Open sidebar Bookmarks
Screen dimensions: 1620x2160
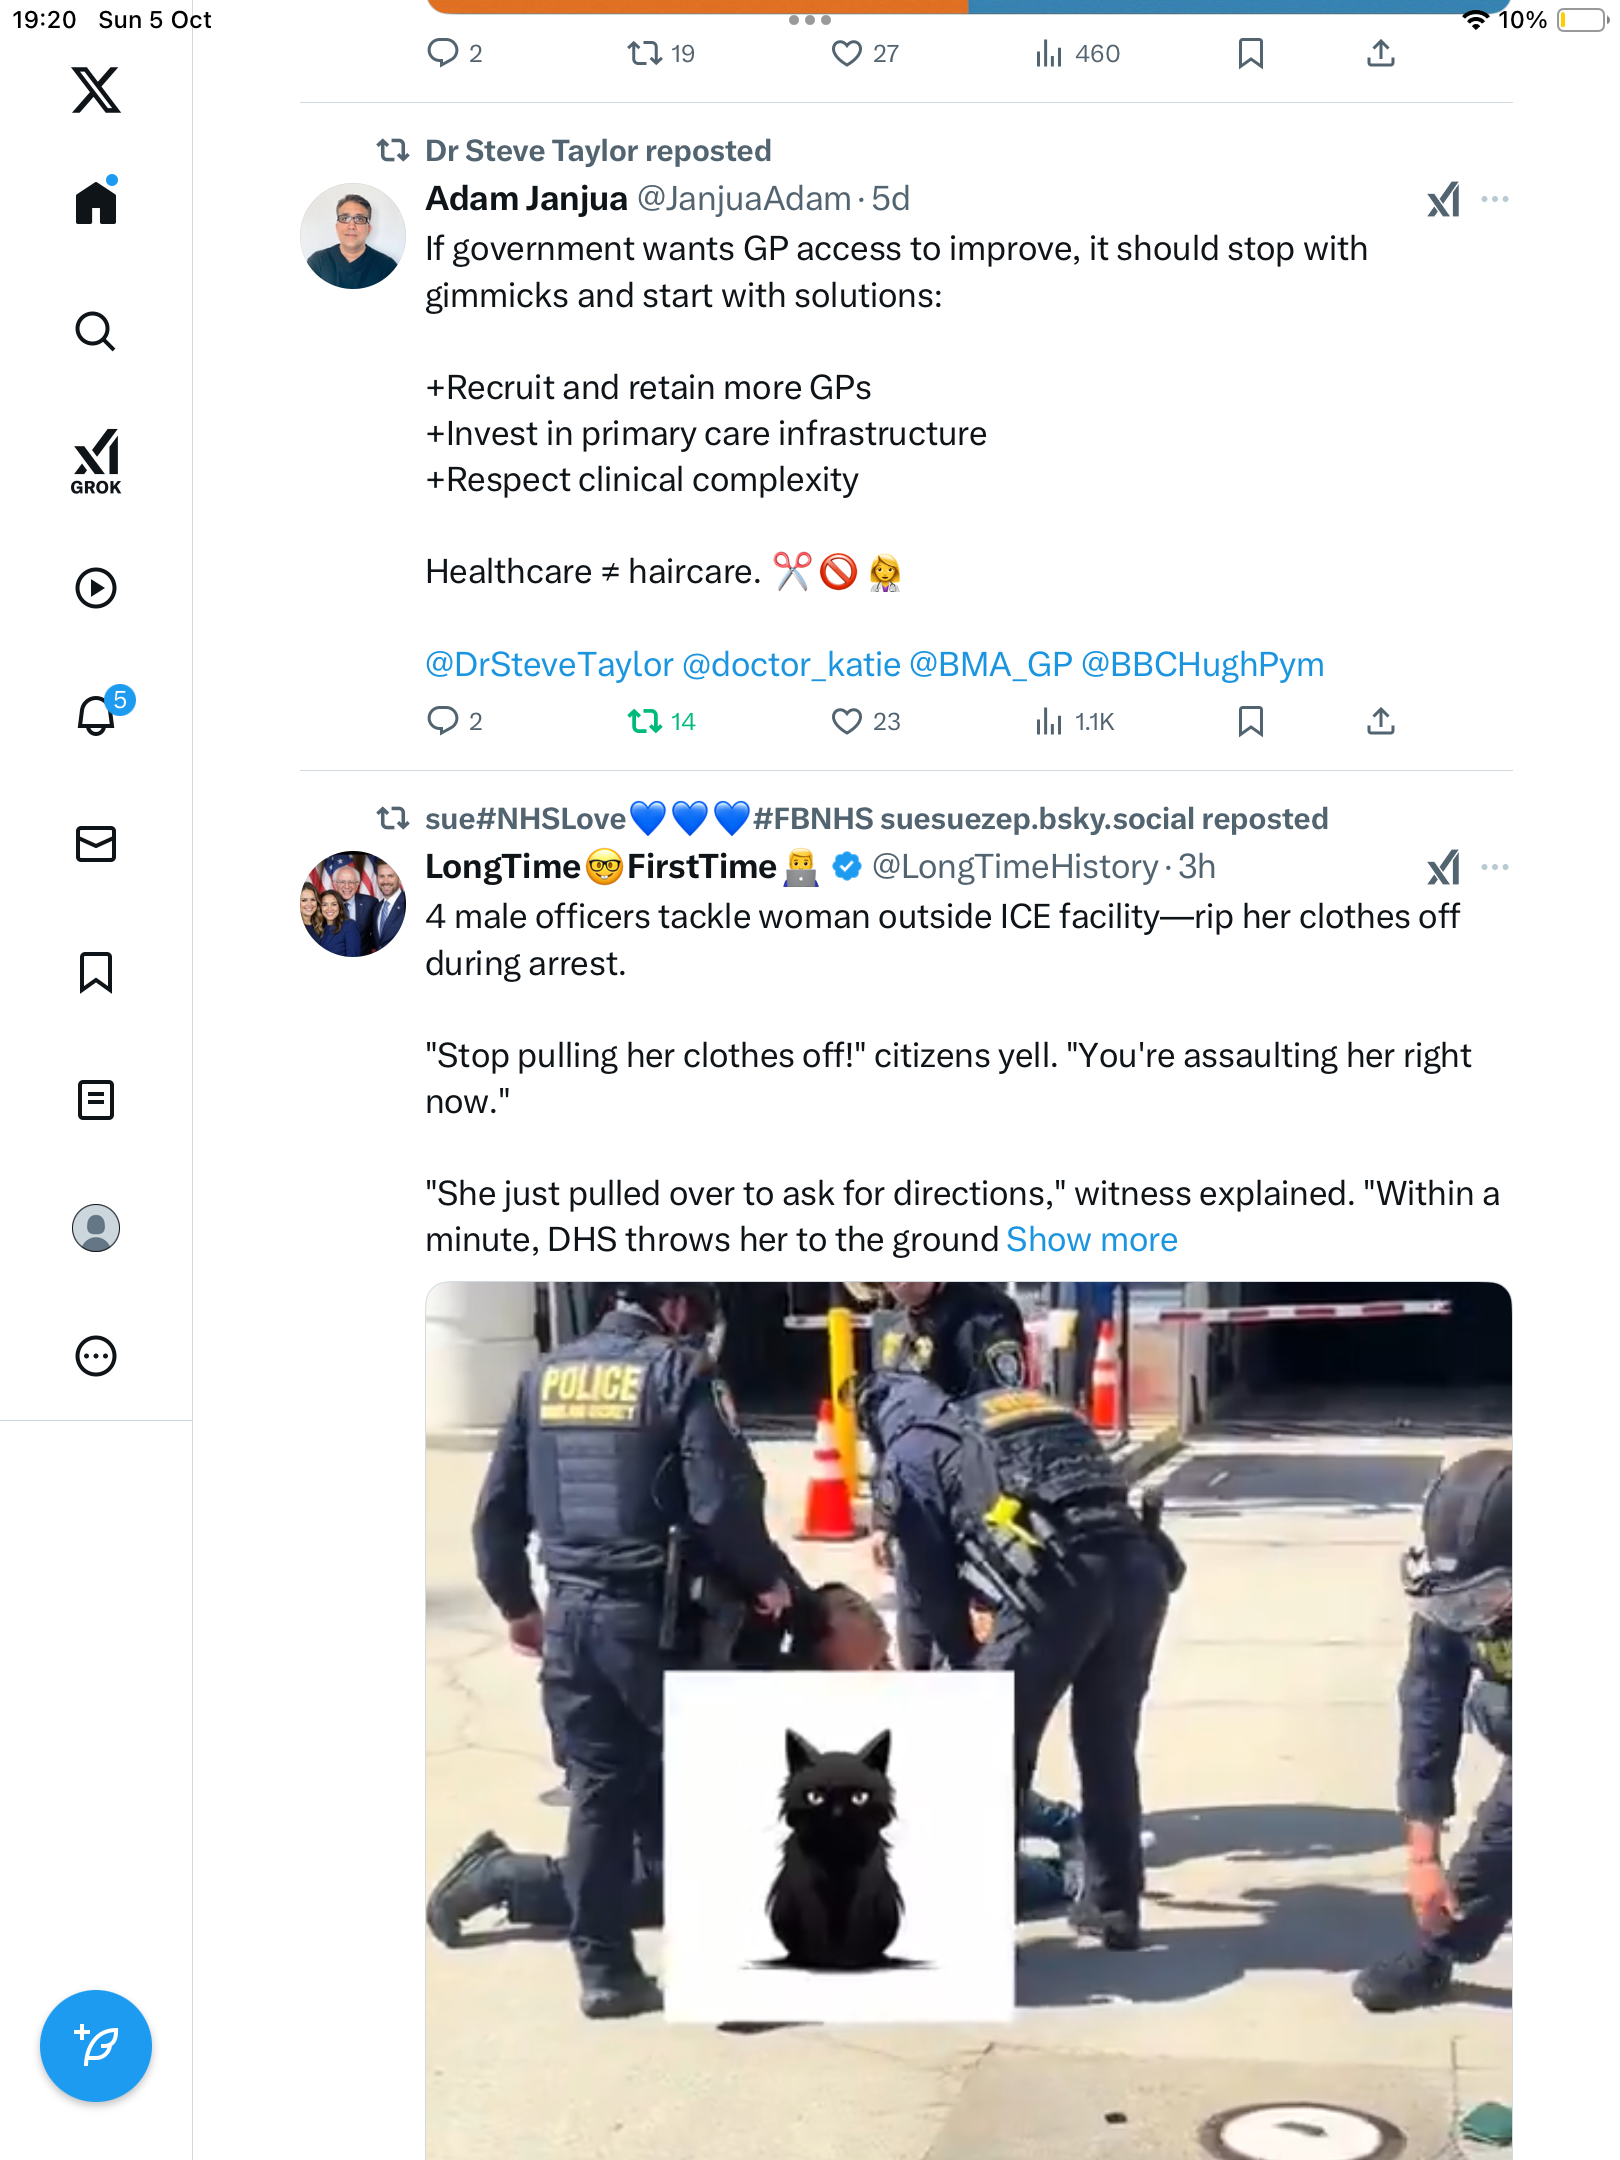[96, 972]
